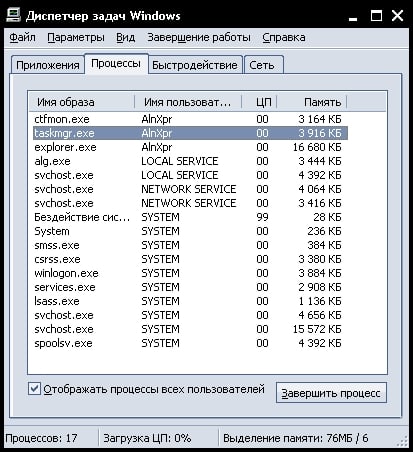Sort by the ЦП column header
The height and width of the screenshot is (452, 413).
pyautogui.click(x=259, y=102)
